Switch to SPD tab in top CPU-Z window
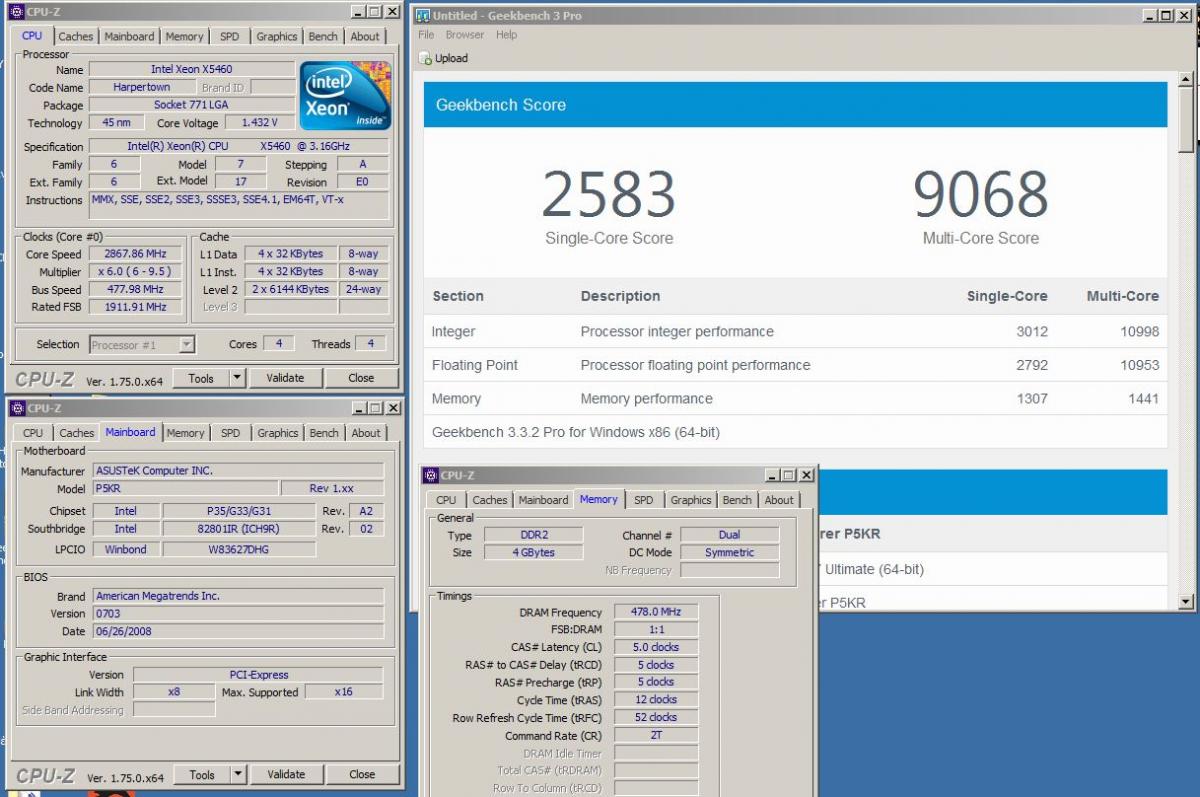Screen dimensions: 1200x797 click(x=230, y=36)
